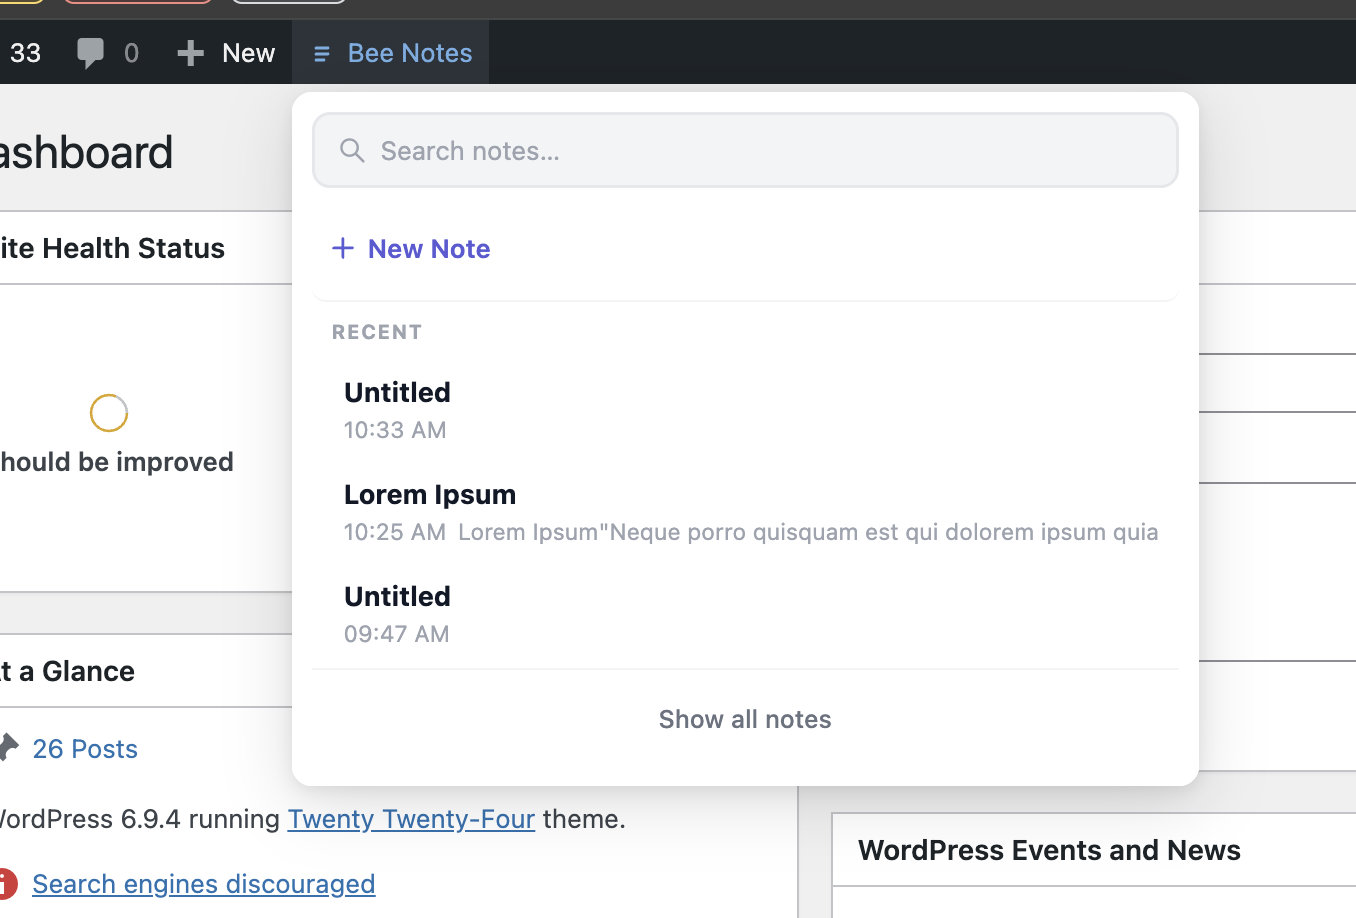Click the Site Health Status heading
The height and width of the screenshot is (918, 1356).
[112, 248]
